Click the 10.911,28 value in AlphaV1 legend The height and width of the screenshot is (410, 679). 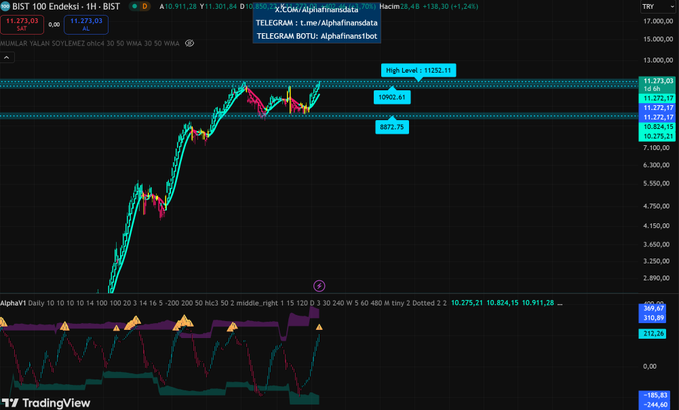(537, 303)
